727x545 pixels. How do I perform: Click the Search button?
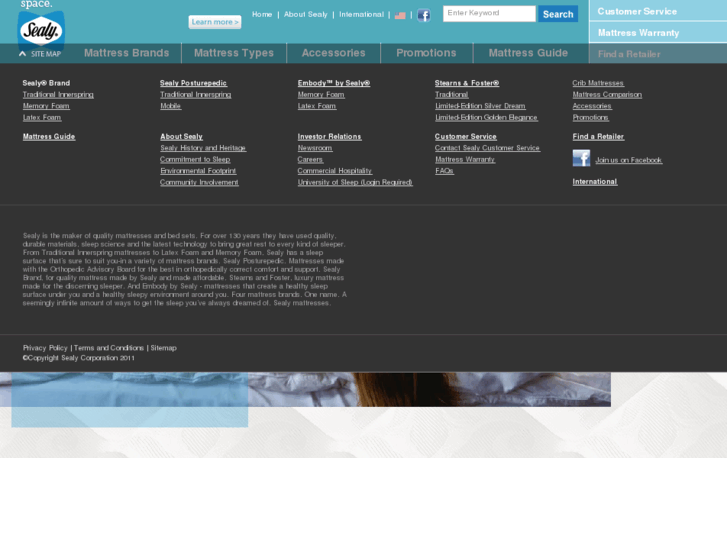(x=558, y=14)
